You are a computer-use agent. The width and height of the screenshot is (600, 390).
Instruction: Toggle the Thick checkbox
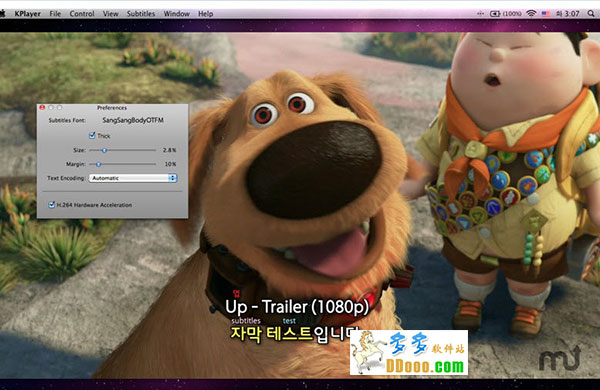click(92, 135)
